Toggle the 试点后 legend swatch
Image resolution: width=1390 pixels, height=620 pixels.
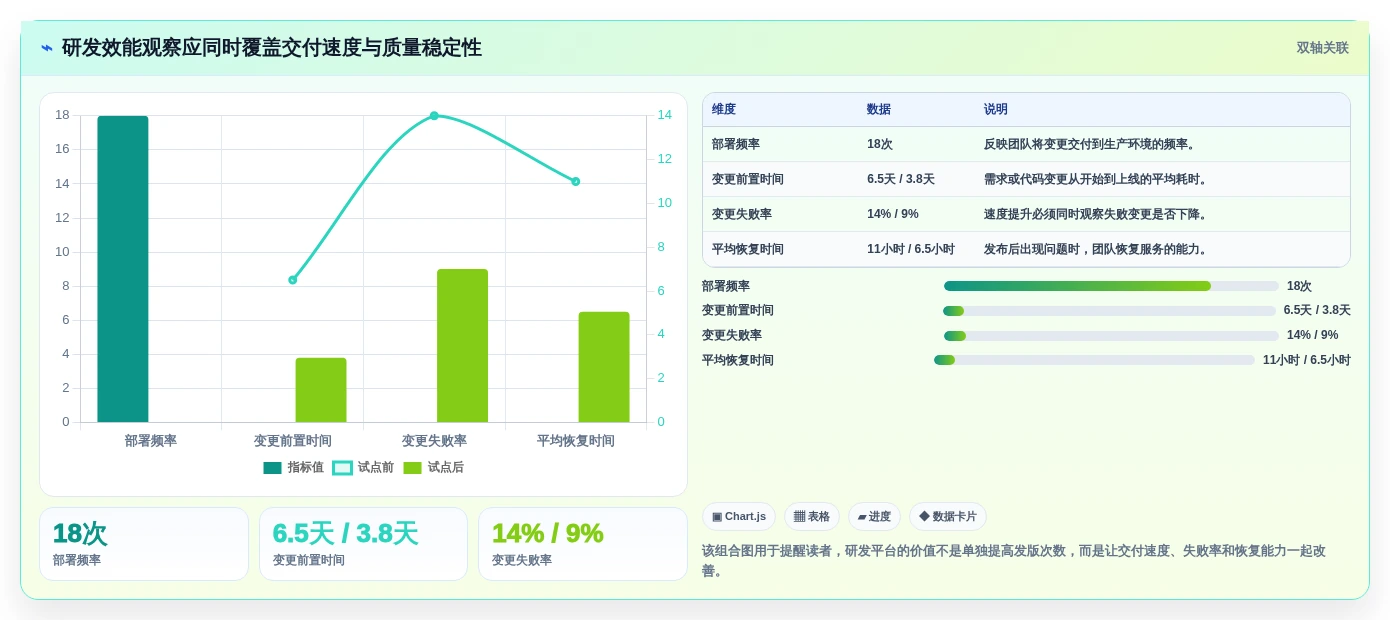tap(412, 468)
